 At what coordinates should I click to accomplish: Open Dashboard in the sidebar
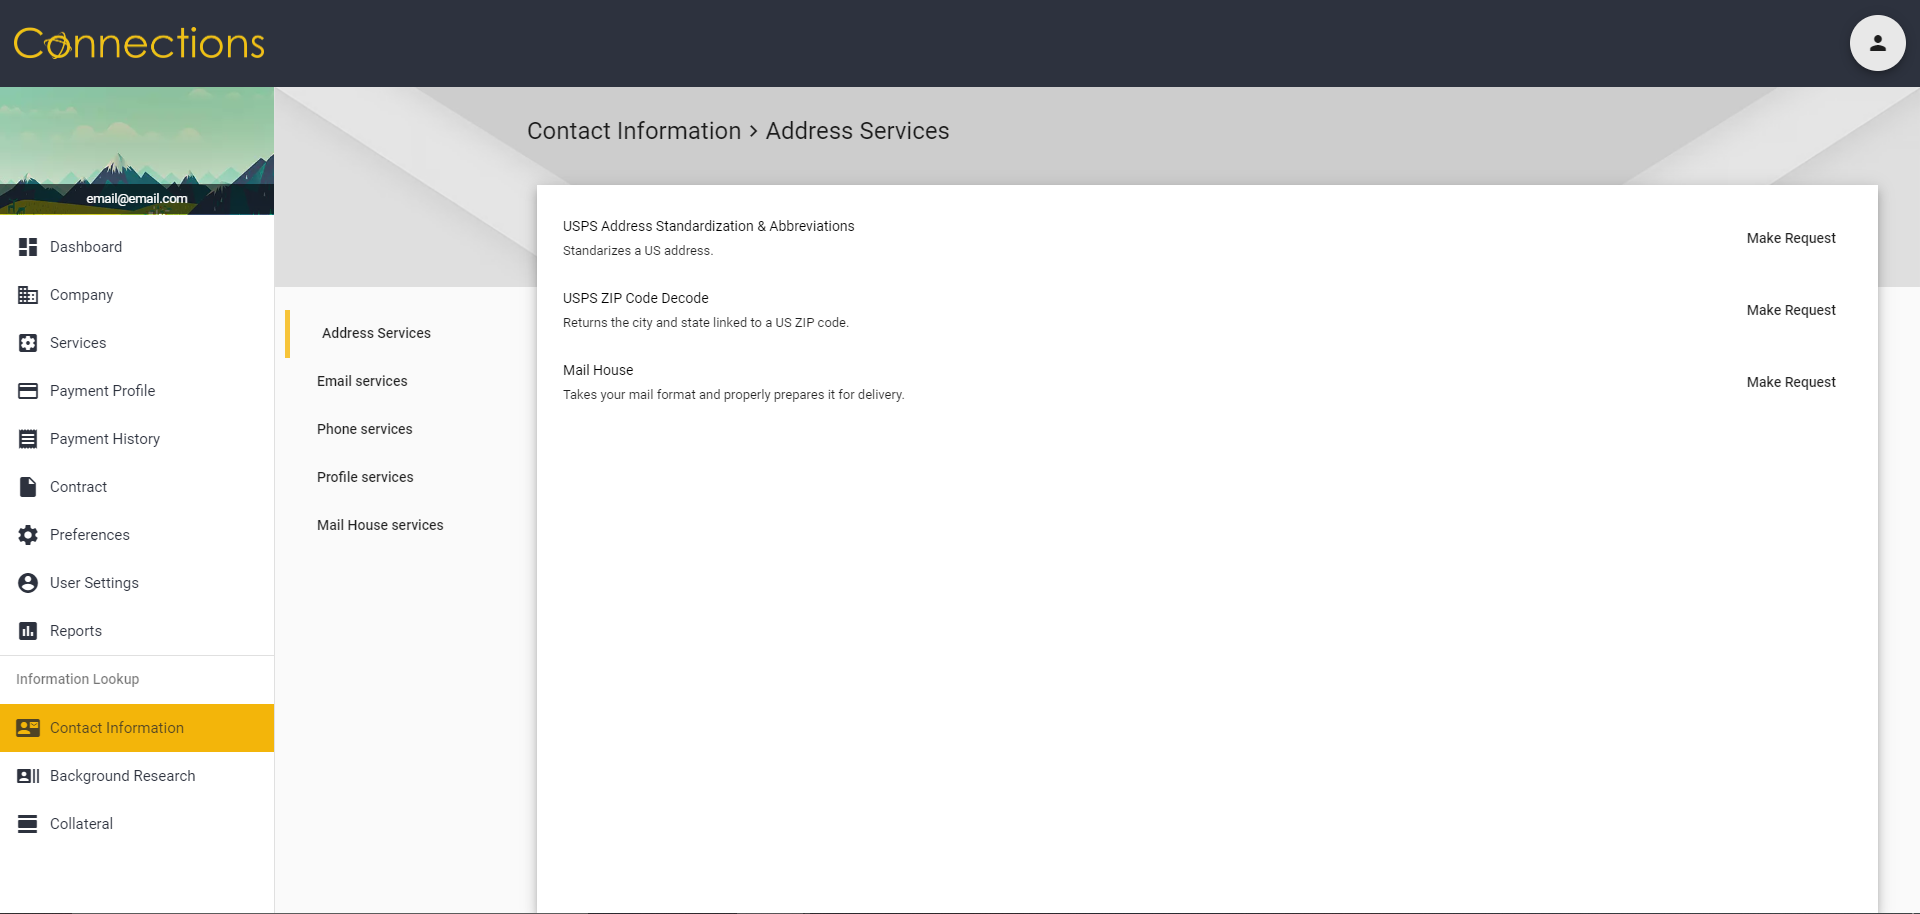pos(137,247)
